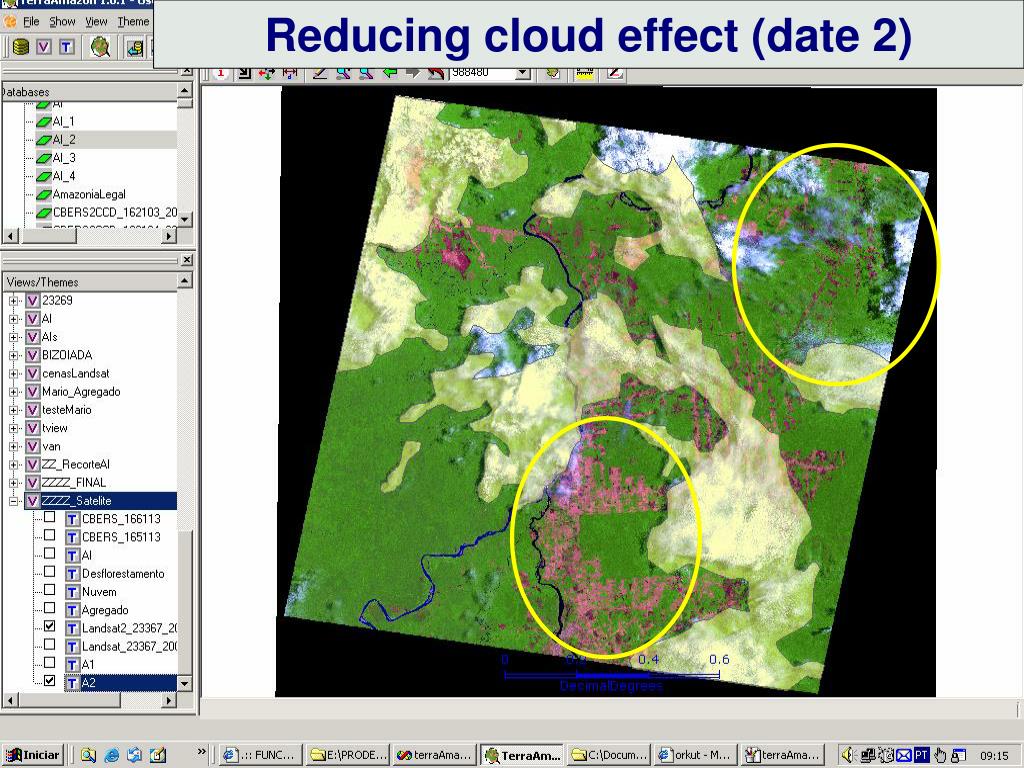Click the T icon beside Nuvem theme

(72, 592)
